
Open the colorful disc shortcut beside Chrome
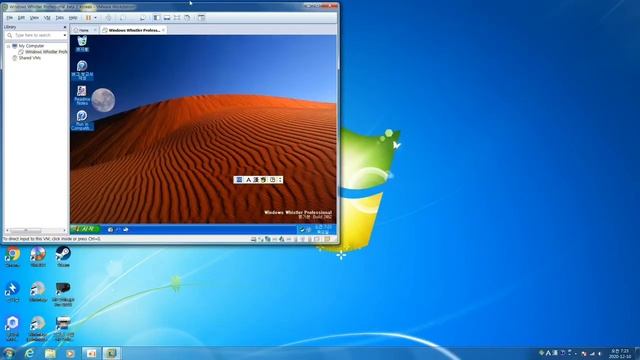pos(38,257)
